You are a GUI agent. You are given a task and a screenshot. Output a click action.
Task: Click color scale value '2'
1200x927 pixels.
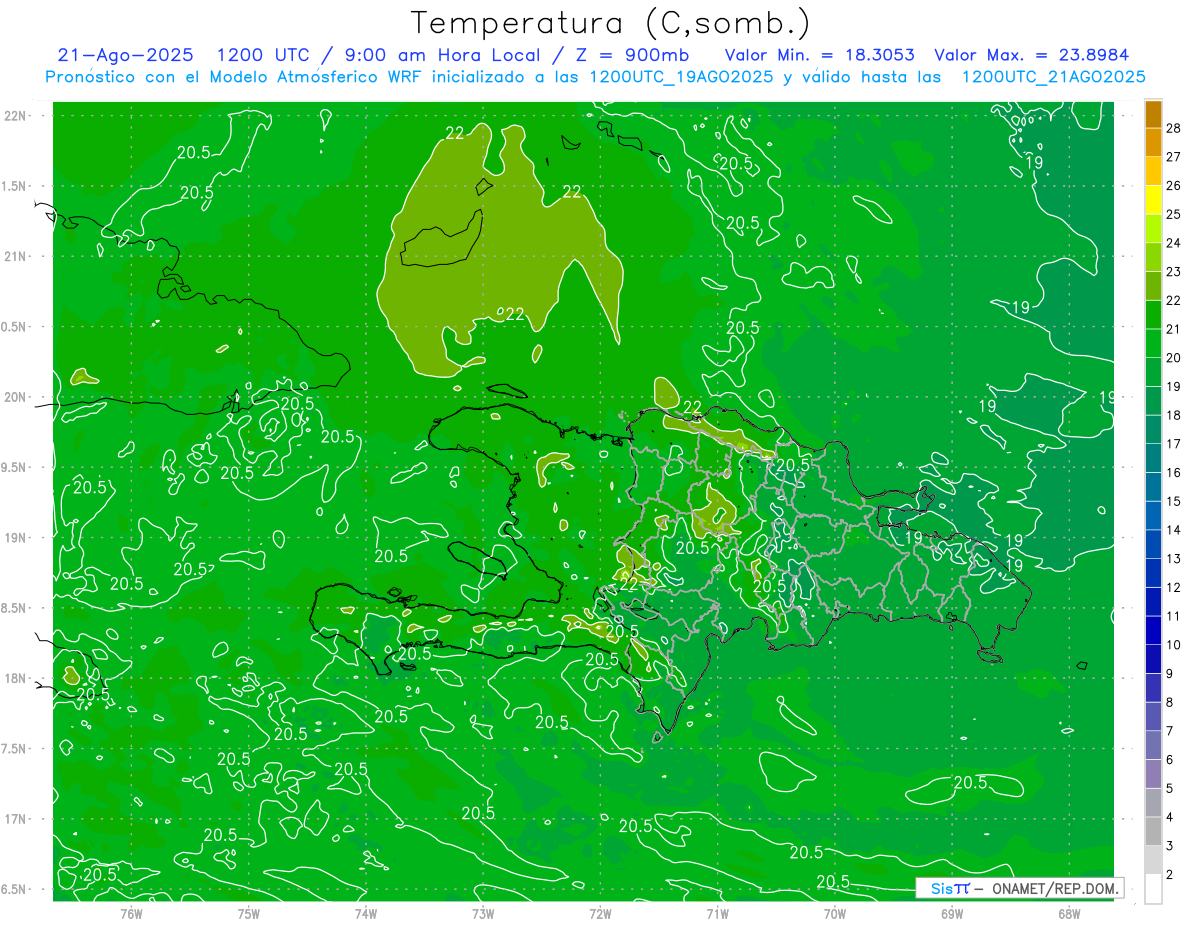click(1170, 875)
